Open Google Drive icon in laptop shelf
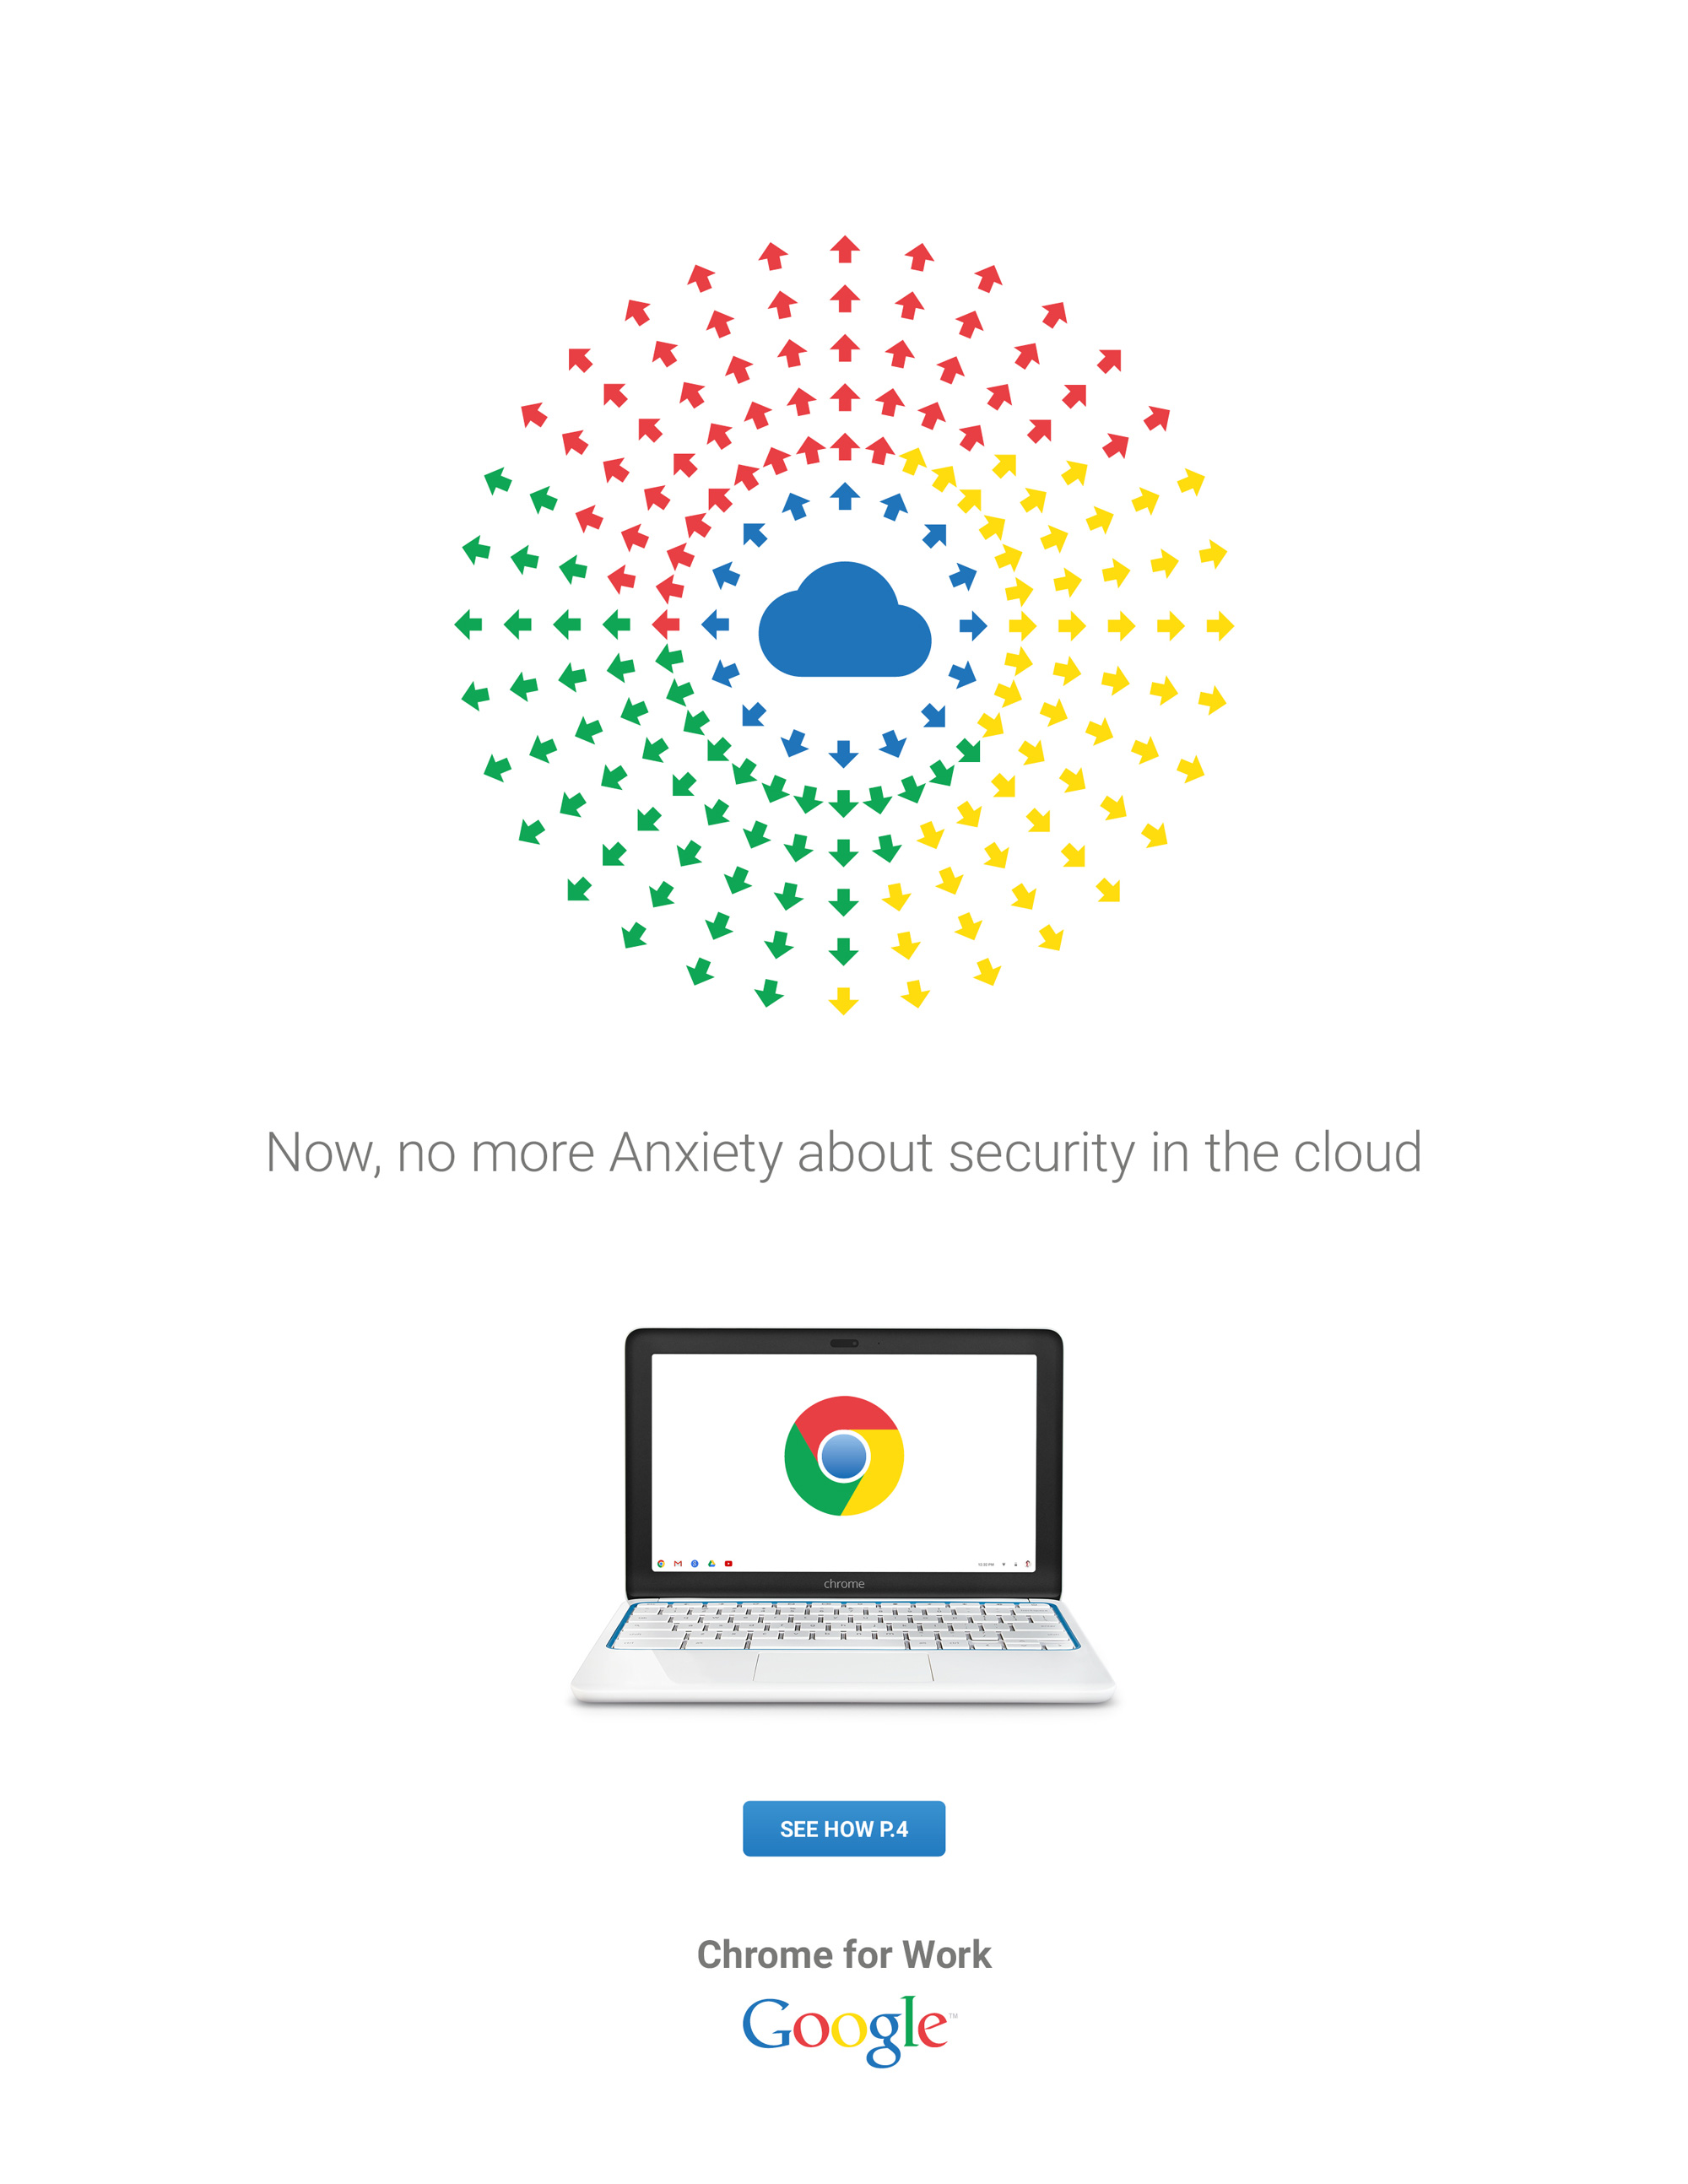 (712, 1564)
